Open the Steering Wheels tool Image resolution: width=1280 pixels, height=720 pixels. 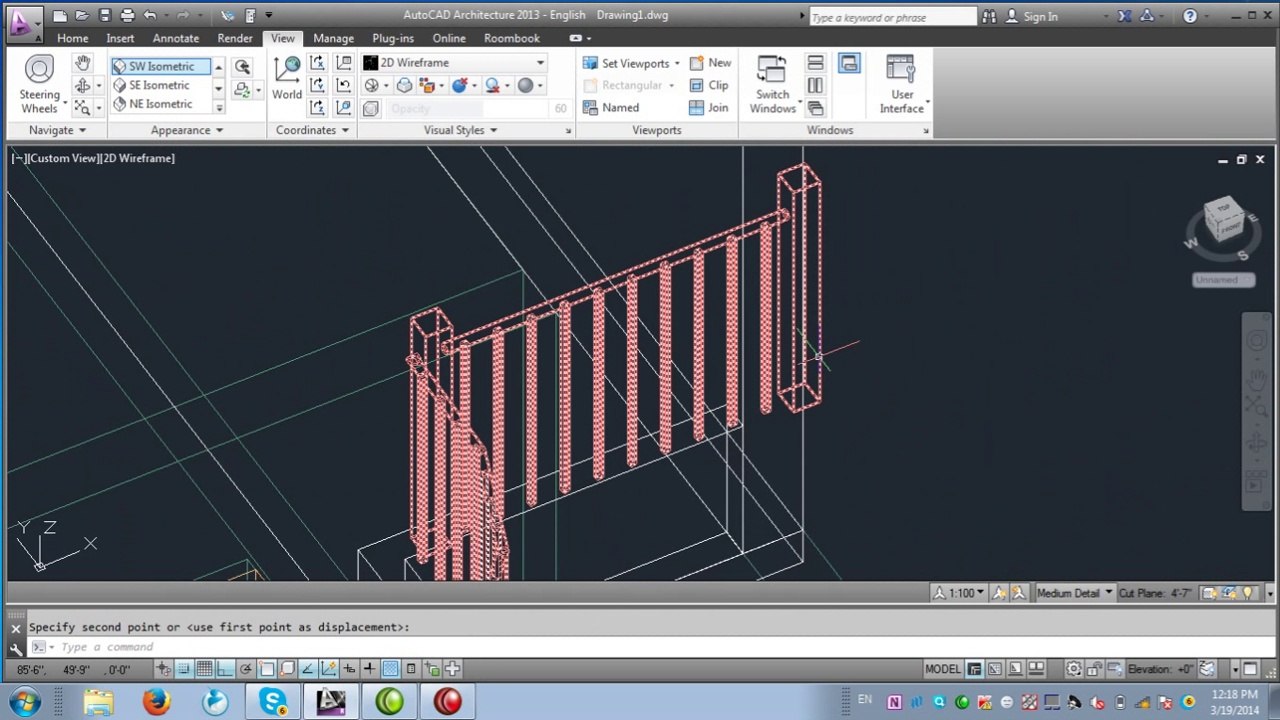[x=40, y=85]
